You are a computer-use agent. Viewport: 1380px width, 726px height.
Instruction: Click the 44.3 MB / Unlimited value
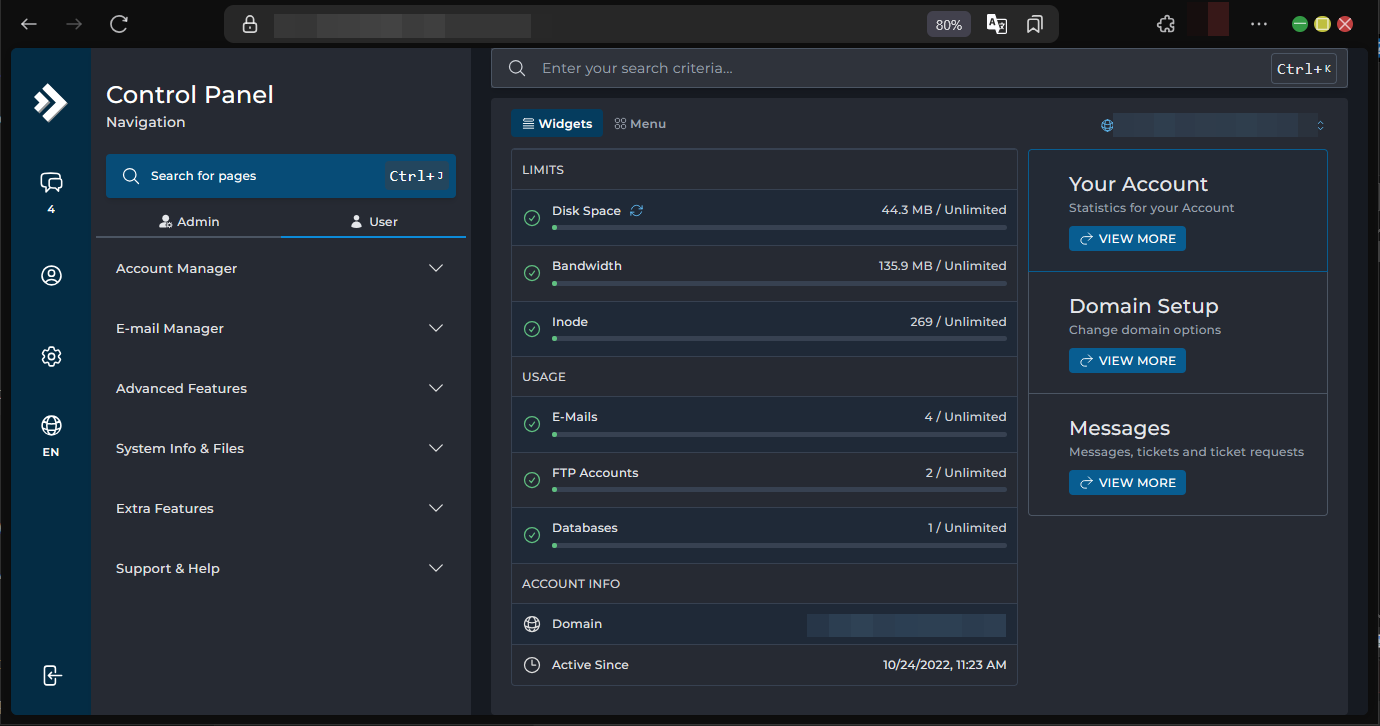[x=944, y=210]
